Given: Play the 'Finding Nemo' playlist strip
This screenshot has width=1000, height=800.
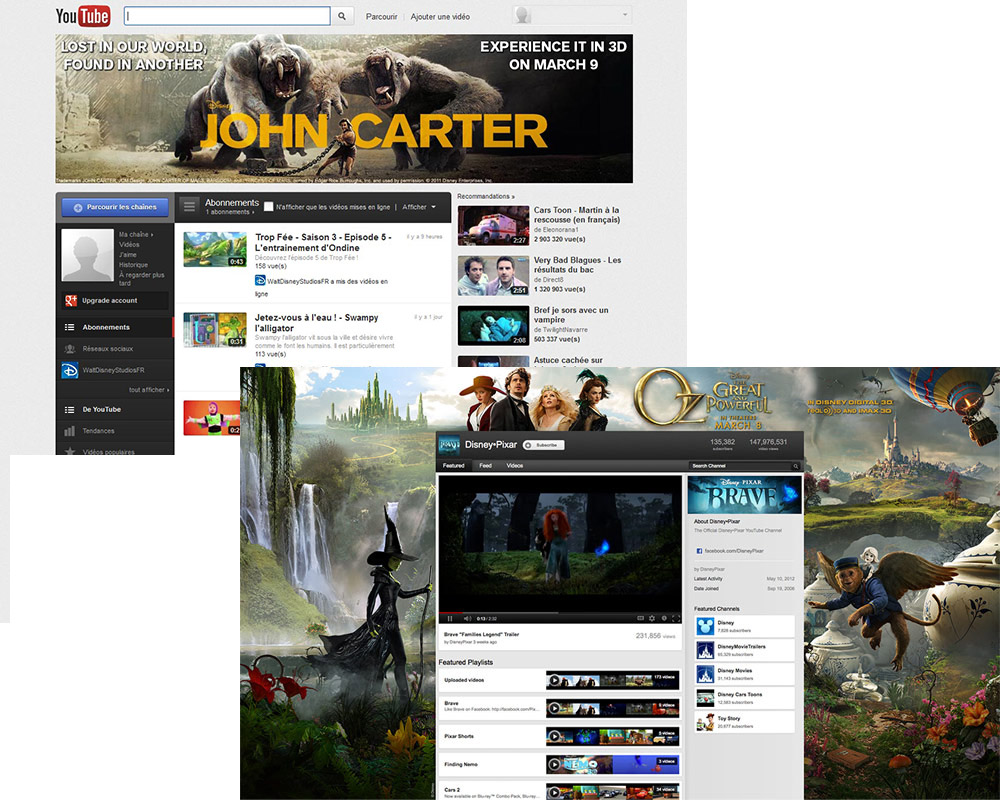Looking at the screenshot, I should [613, 764].
